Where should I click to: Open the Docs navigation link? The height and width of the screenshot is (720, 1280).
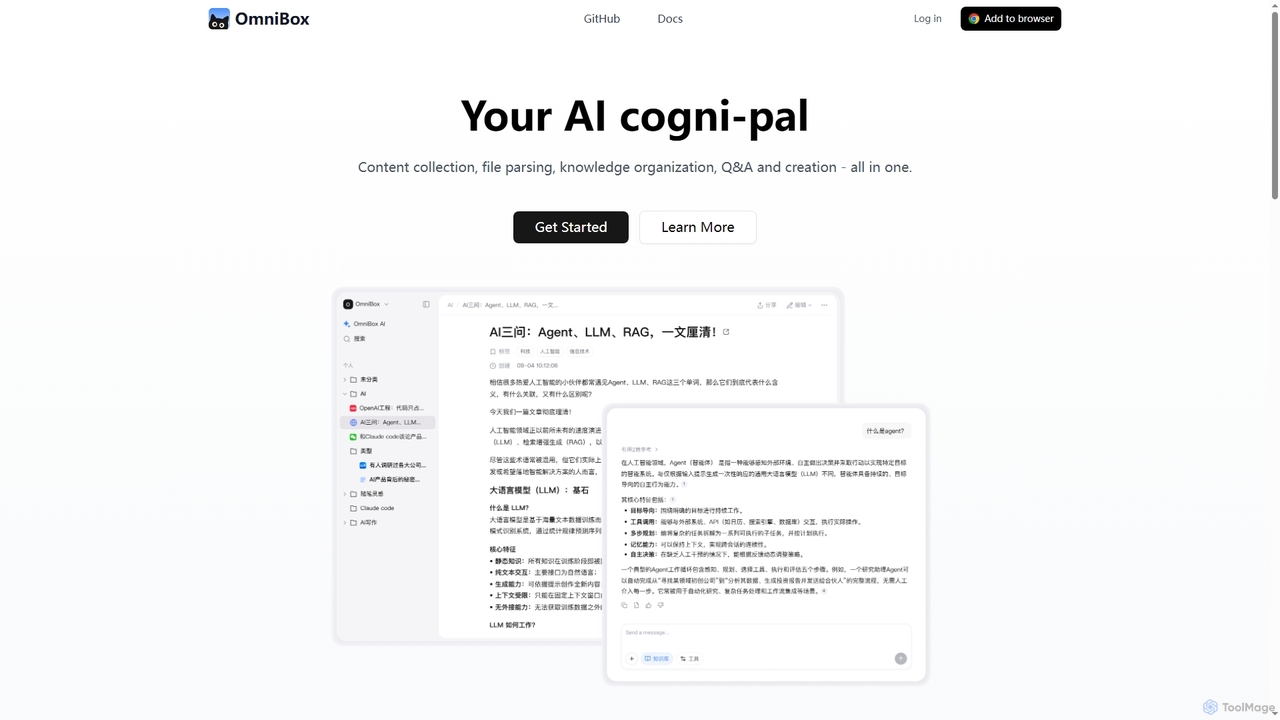pos(670,19)
